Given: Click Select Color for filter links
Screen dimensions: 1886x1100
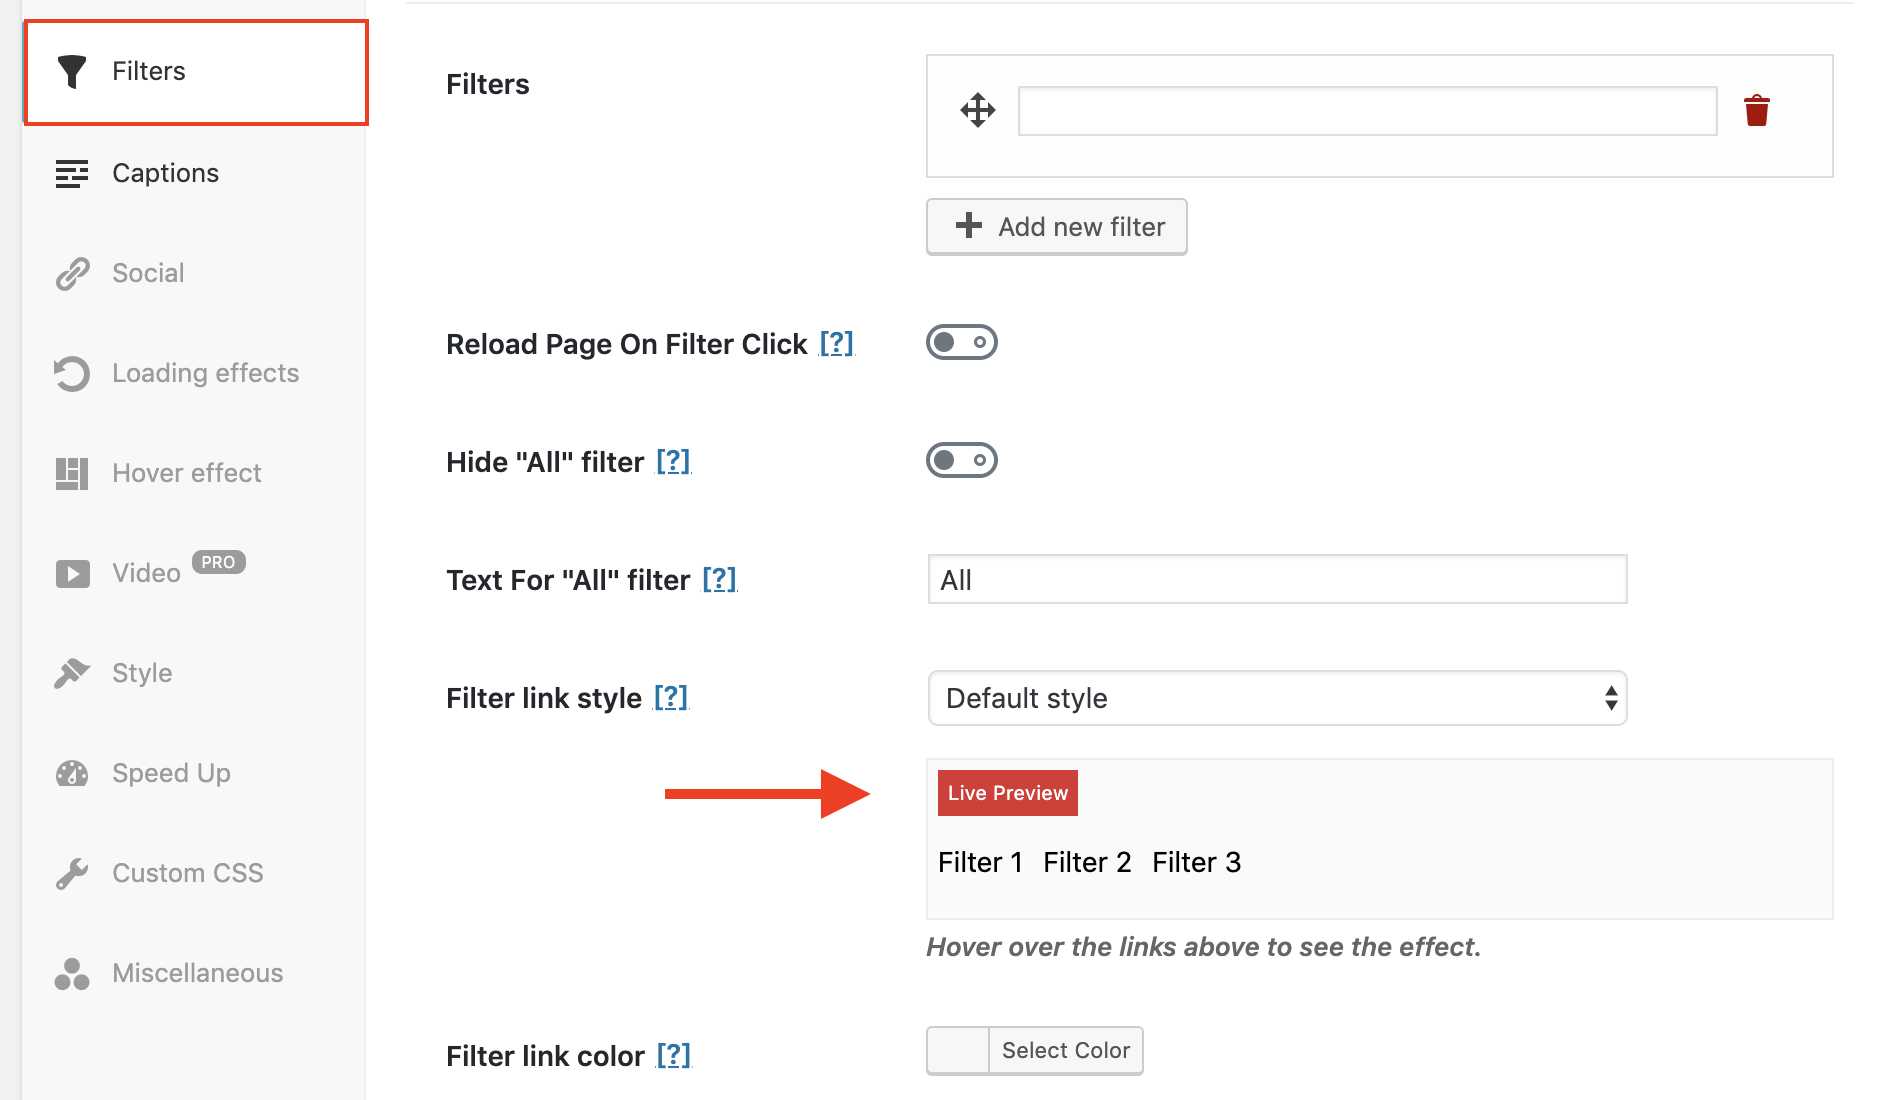Looking at the screenshot, I should (x=1064, y=1050).
